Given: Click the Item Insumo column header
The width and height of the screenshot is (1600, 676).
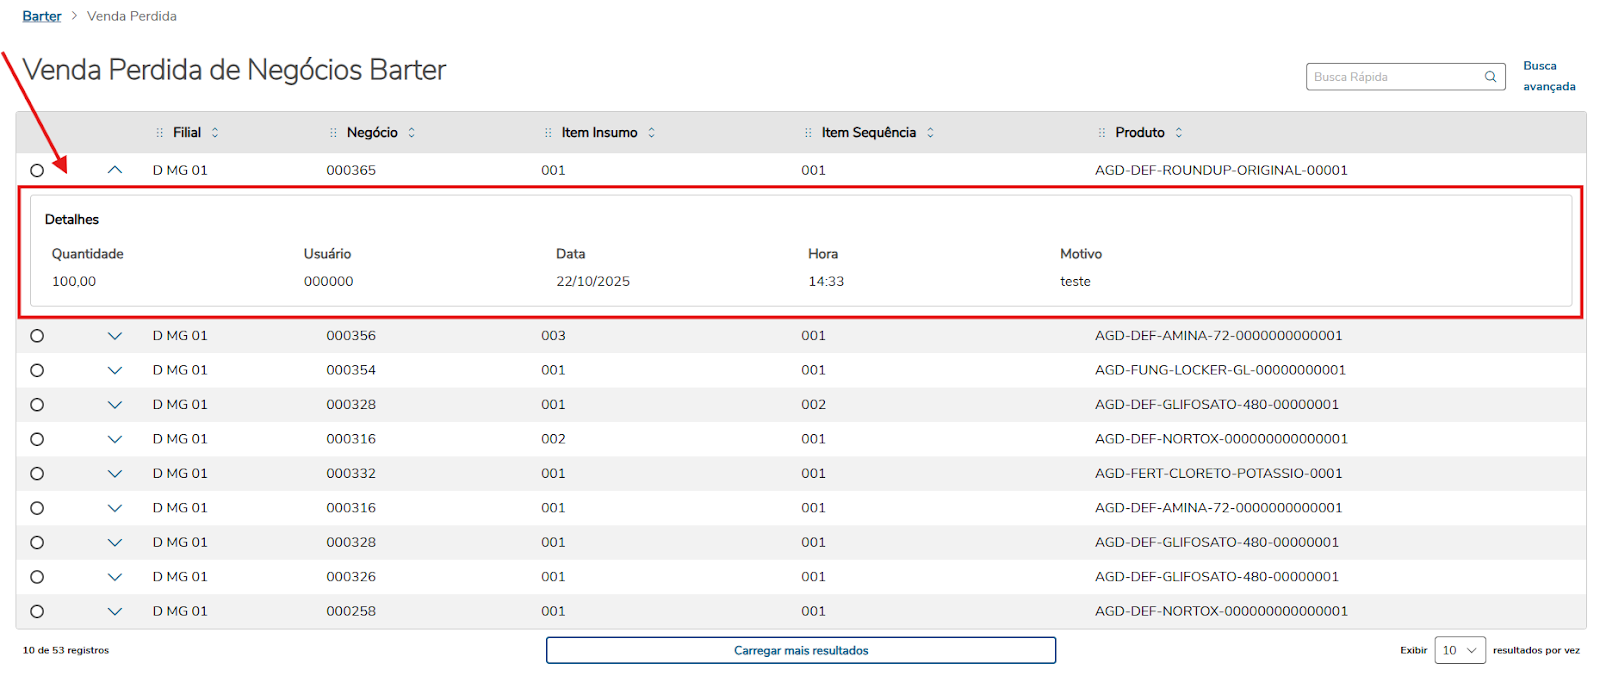Looking at the screenshot, I should (599, 133).
